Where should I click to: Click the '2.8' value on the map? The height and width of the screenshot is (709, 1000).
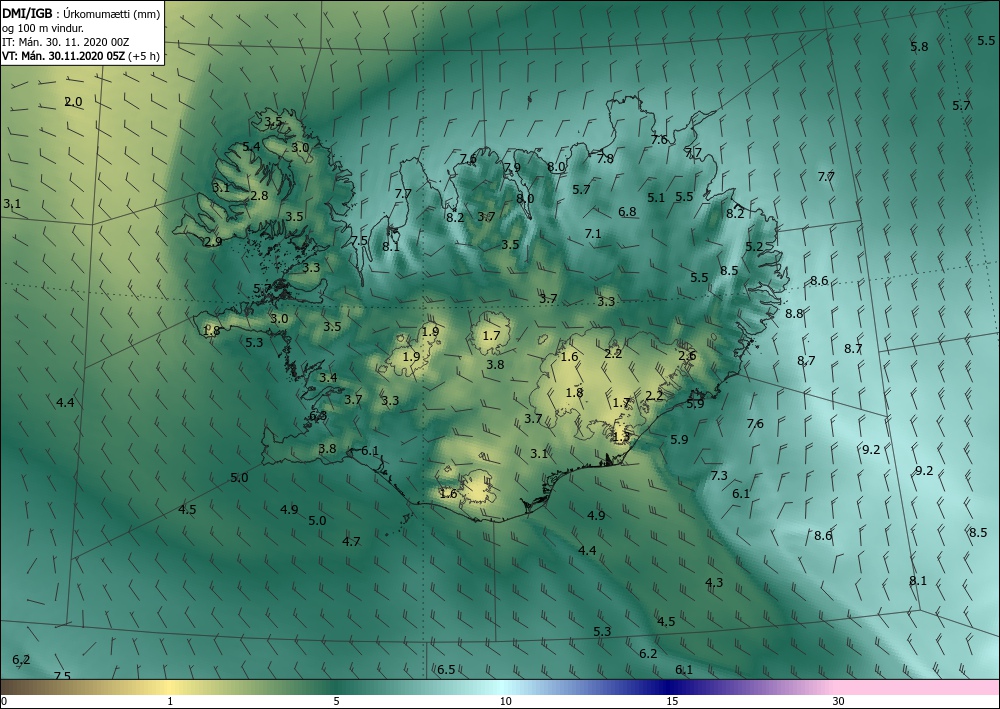click(x=260, y=196)
